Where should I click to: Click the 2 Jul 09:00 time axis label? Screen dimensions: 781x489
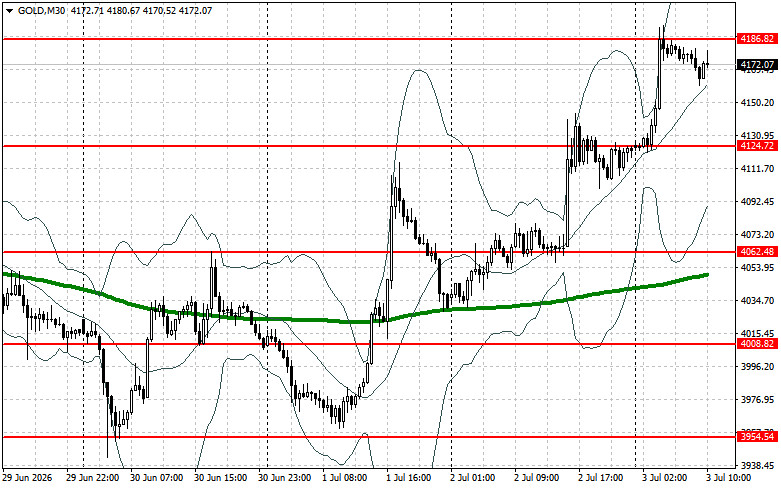point(536,478)
